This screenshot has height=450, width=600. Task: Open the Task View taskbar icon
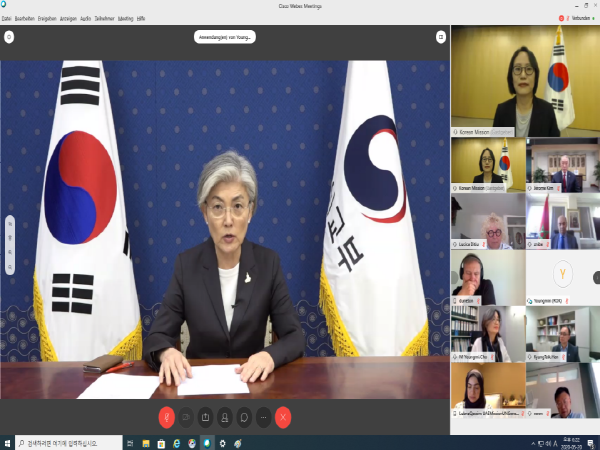pyautogui.click(x=133, y=442)
